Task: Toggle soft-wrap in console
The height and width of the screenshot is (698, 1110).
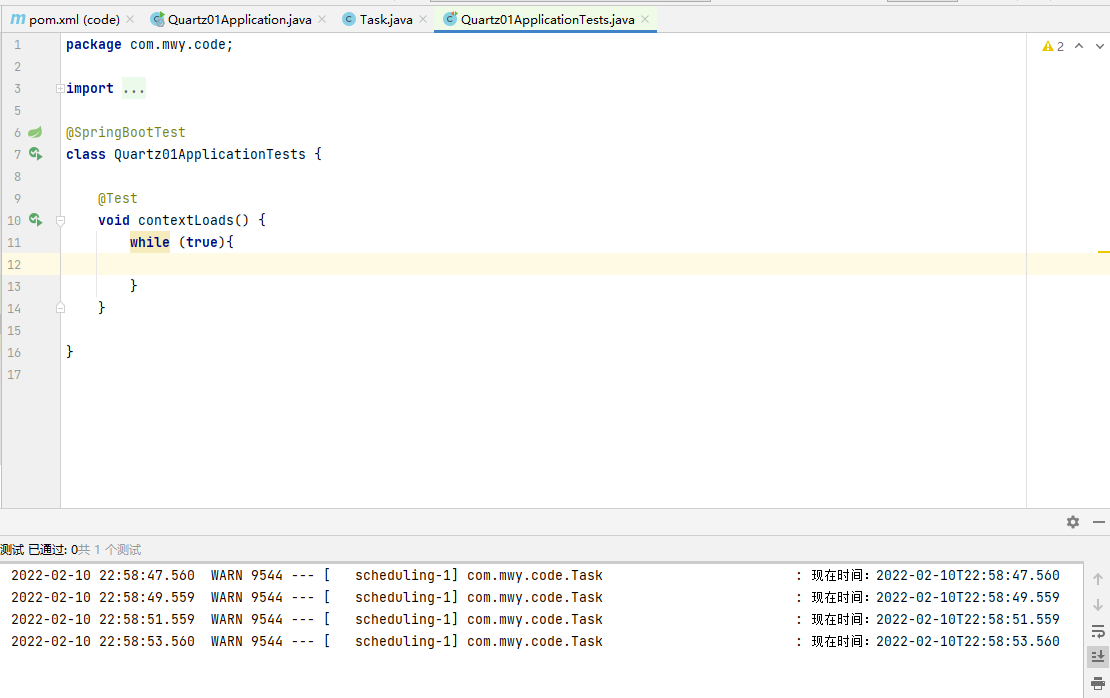Action: click(1098, 631)
